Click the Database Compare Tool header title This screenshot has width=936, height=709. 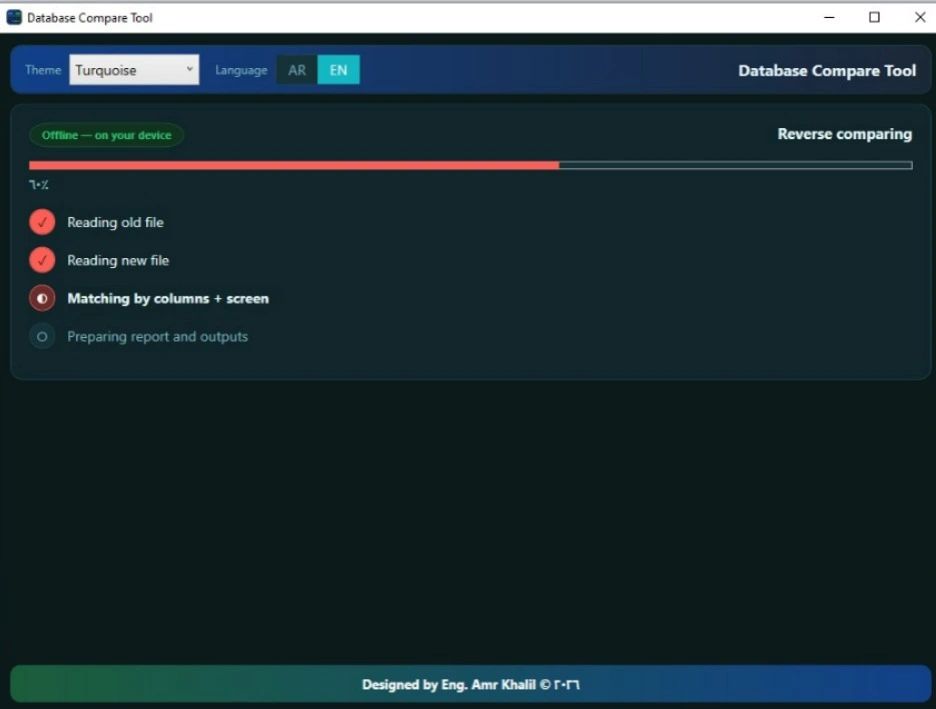point(827,70)
